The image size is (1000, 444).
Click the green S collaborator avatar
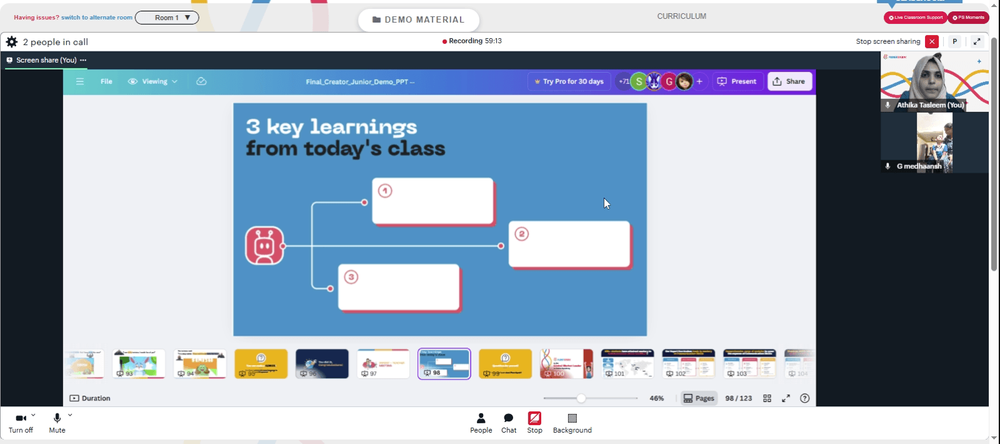click(x=638, y=82)
